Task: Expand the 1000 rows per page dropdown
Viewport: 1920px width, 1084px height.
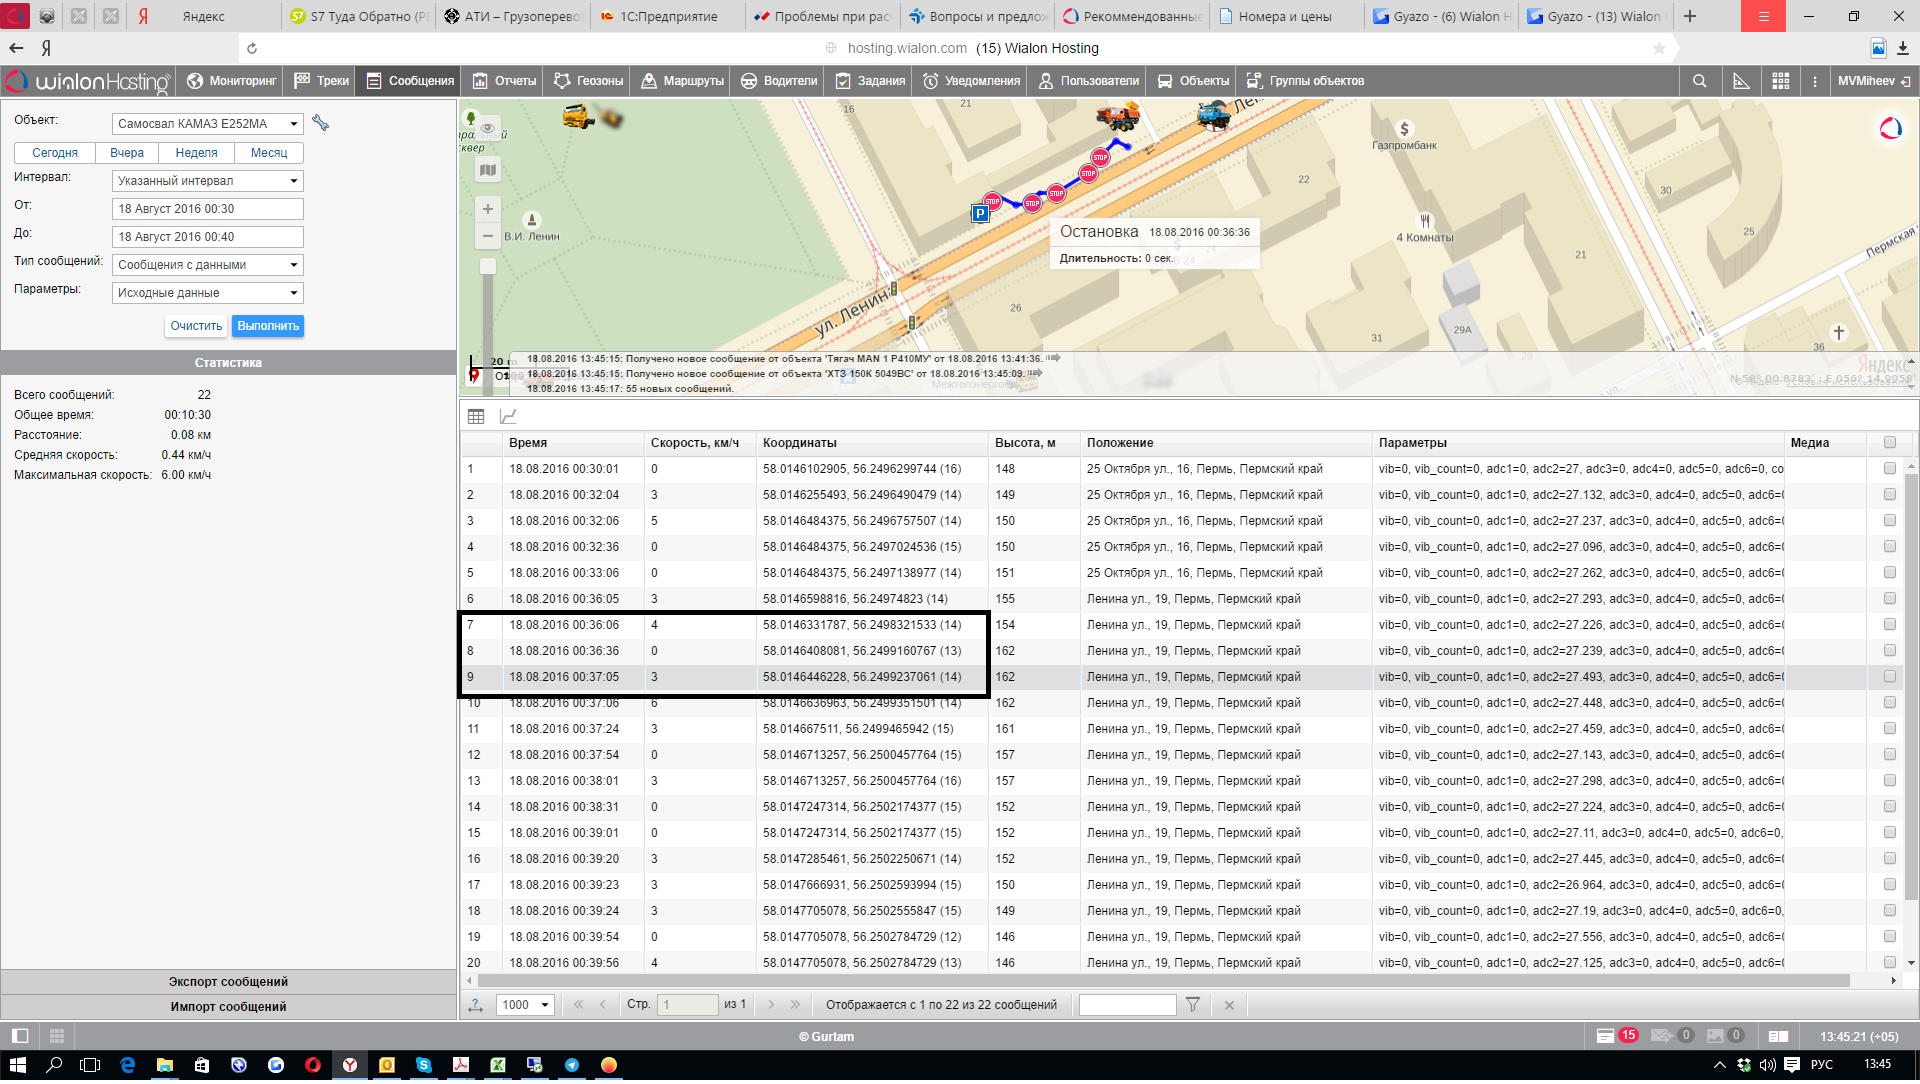Action: [x=544, y=1005]
